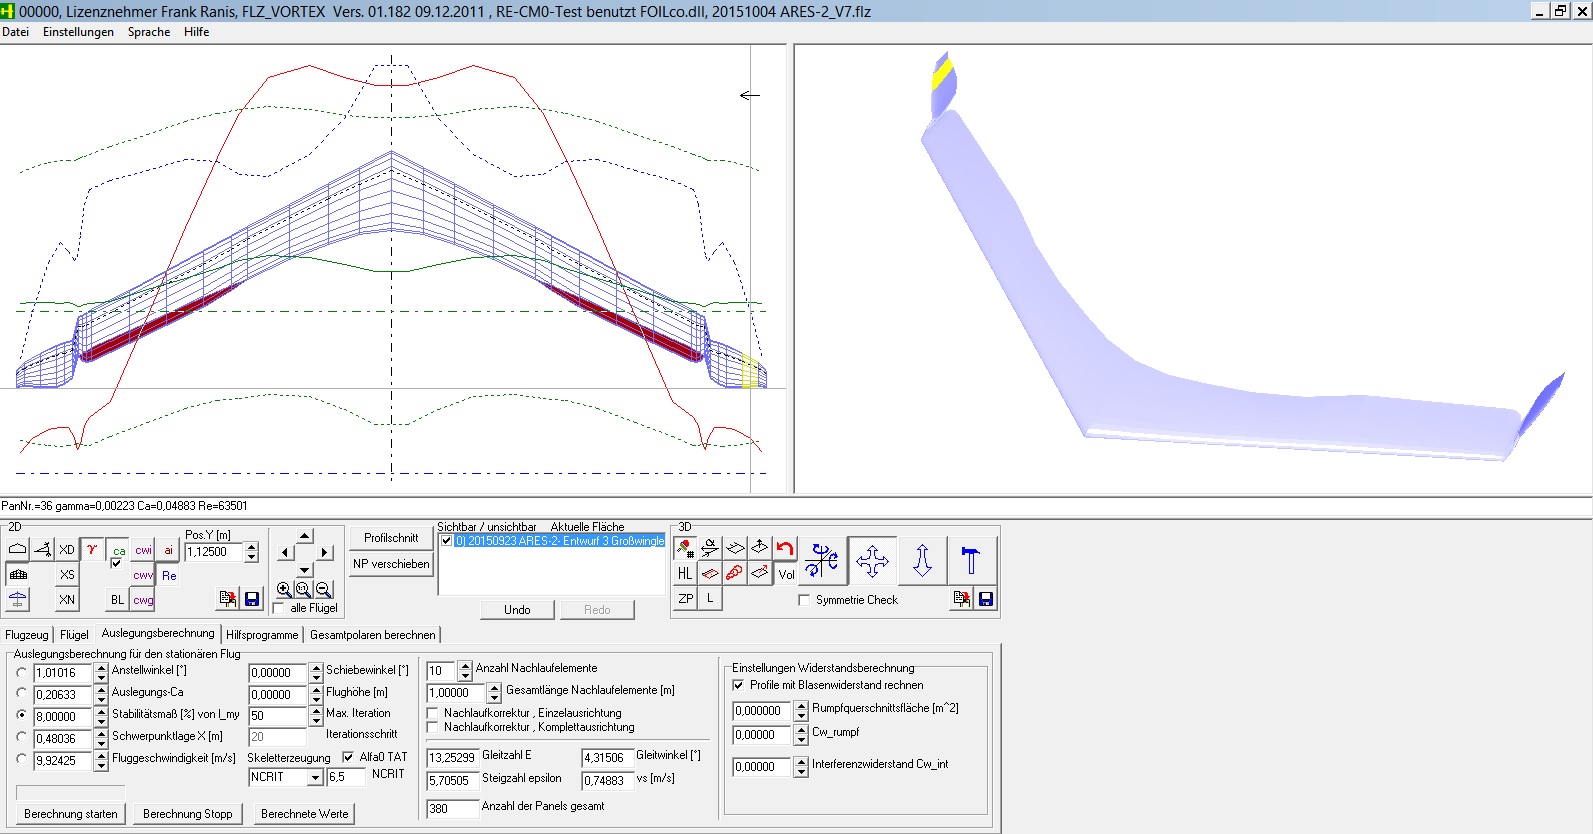Image resolution: width=1593 pixels, height=834 pixels.
Task: Select the 3D rotate axes tool
Action: point(822,561)
